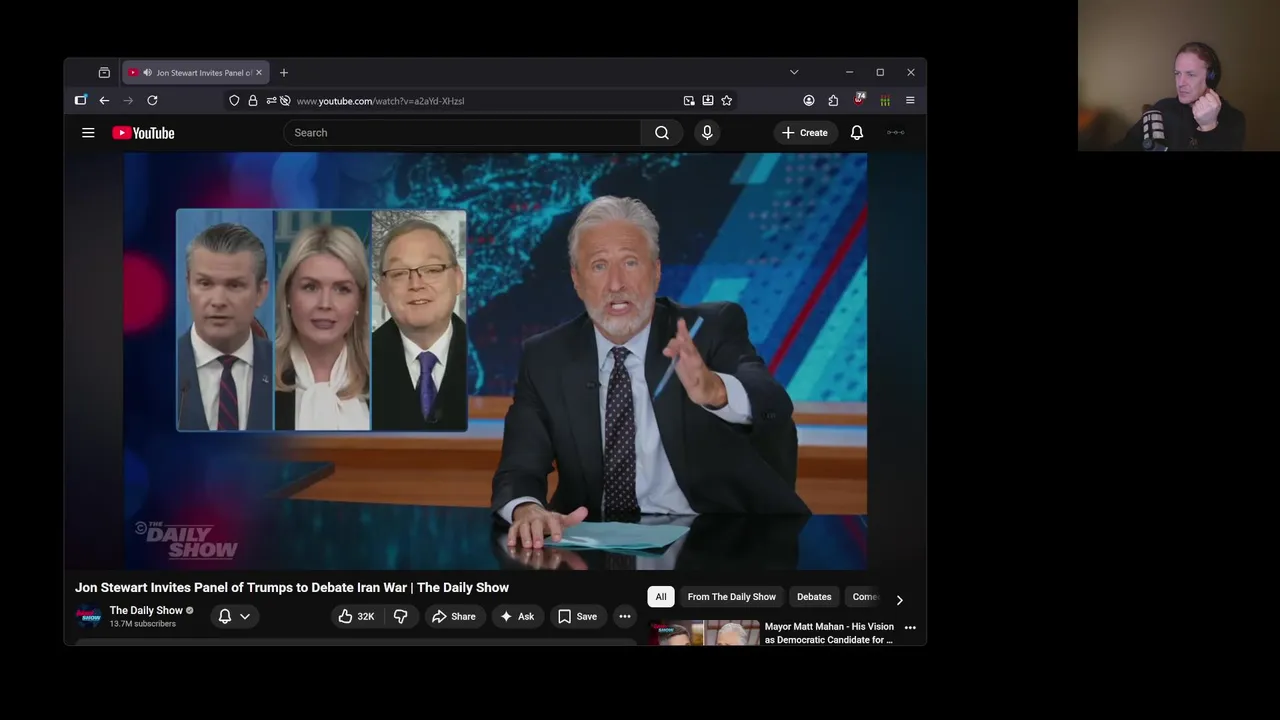Open browser sidebar toggle icon
The image size is (1280, 720).
coord(81,100)
